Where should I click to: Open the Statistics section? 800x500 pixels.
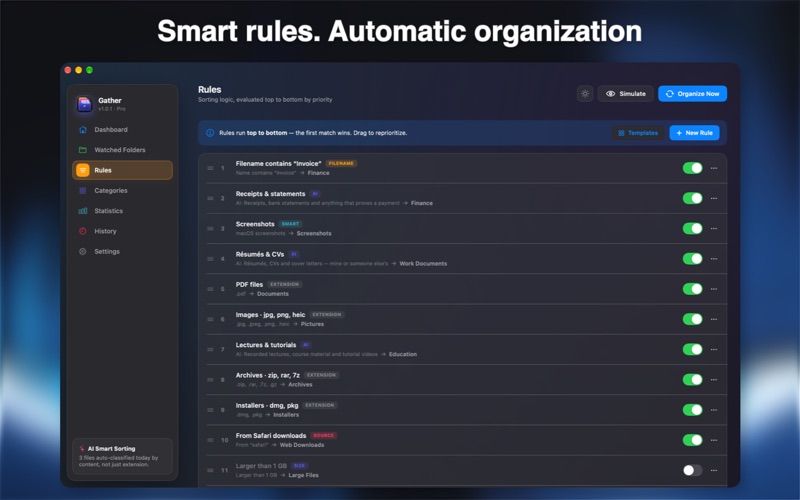point(122,211)
